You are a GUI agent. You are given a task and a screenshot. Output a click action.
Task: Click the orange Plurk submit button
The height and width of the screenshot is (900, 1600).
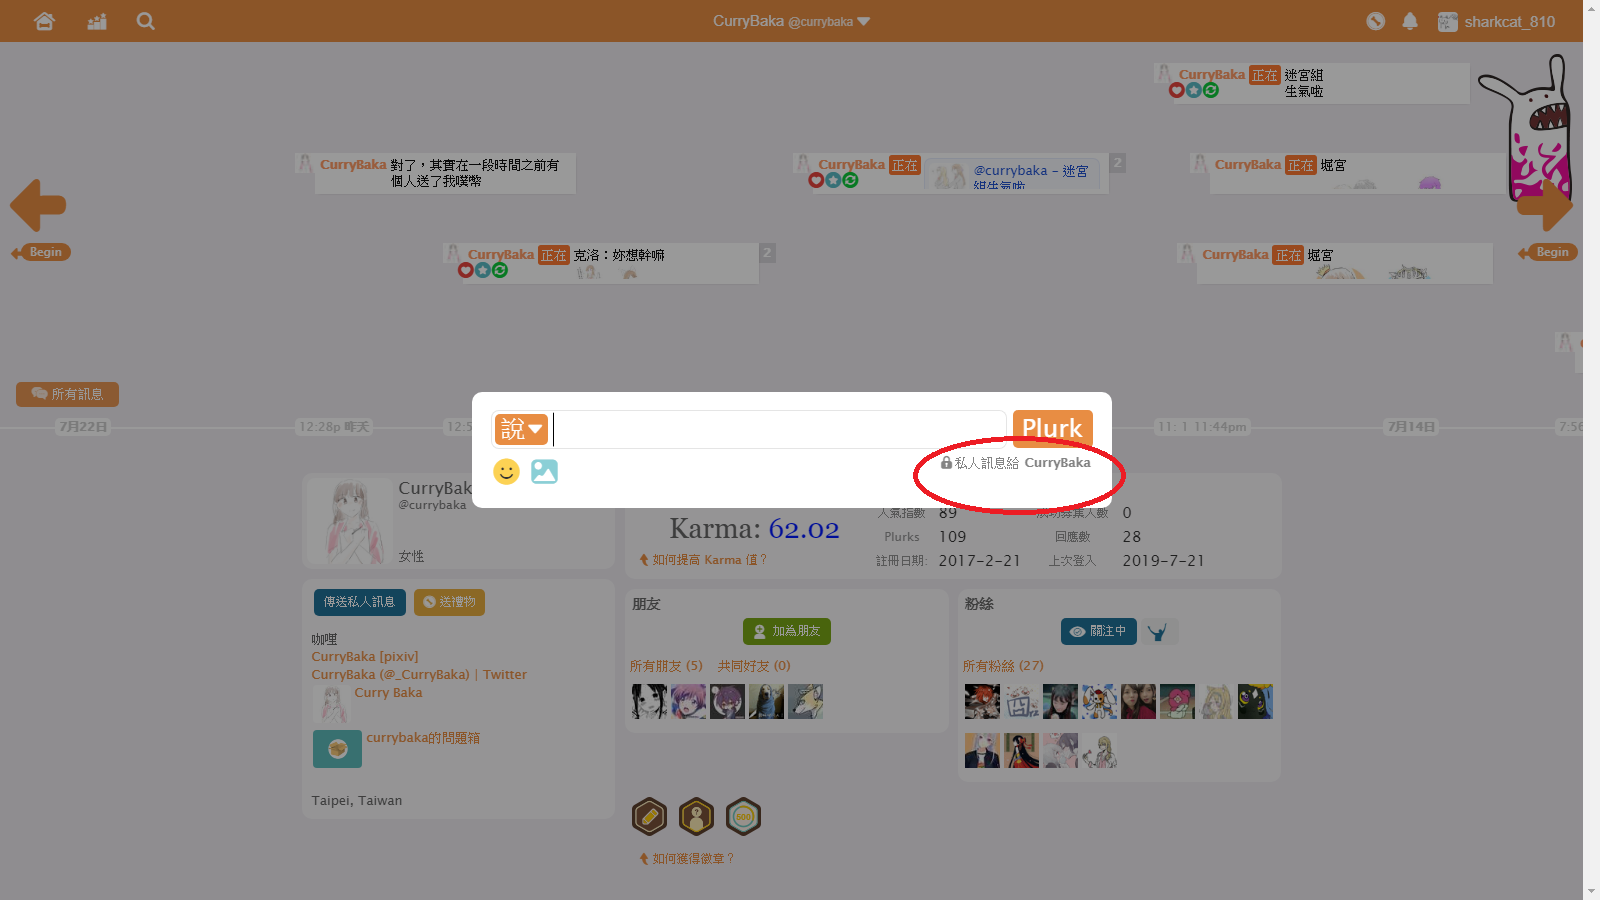1052,429
